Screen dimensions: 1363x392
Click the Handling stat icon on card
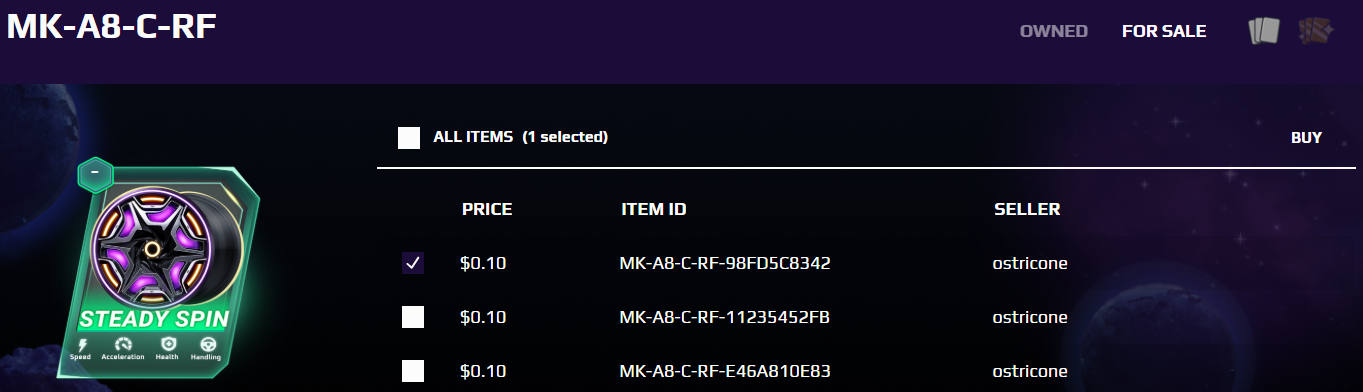coord(206,344)
